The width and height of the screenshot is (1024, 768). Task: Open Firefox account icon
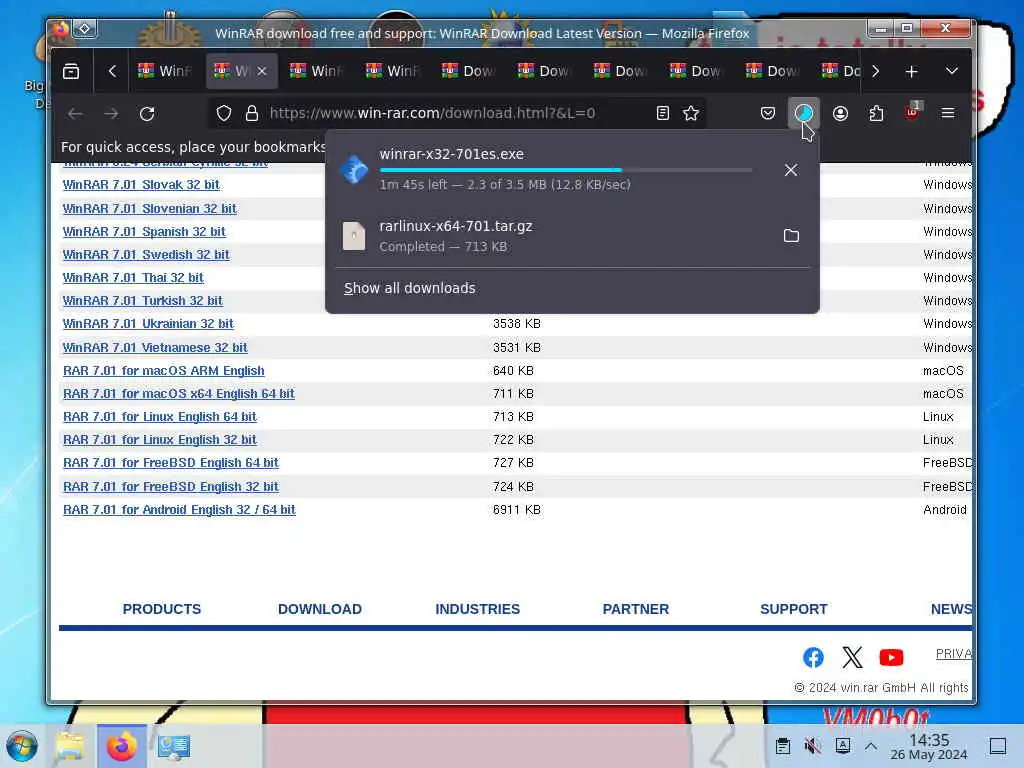(840, 114)
